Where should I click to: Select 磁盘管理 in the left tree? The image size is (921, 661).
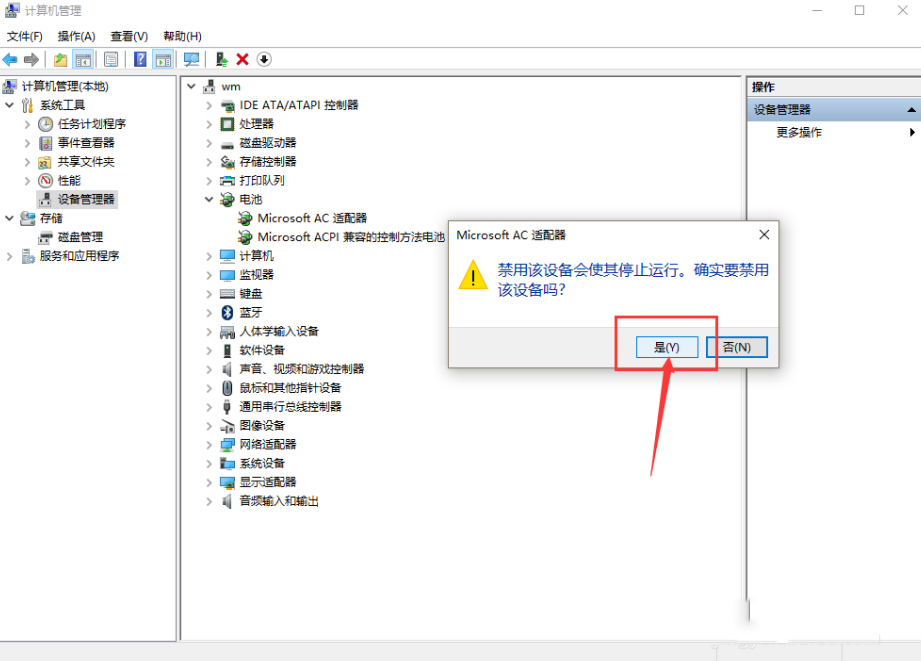pyautogui.click(x=80, y=237)
